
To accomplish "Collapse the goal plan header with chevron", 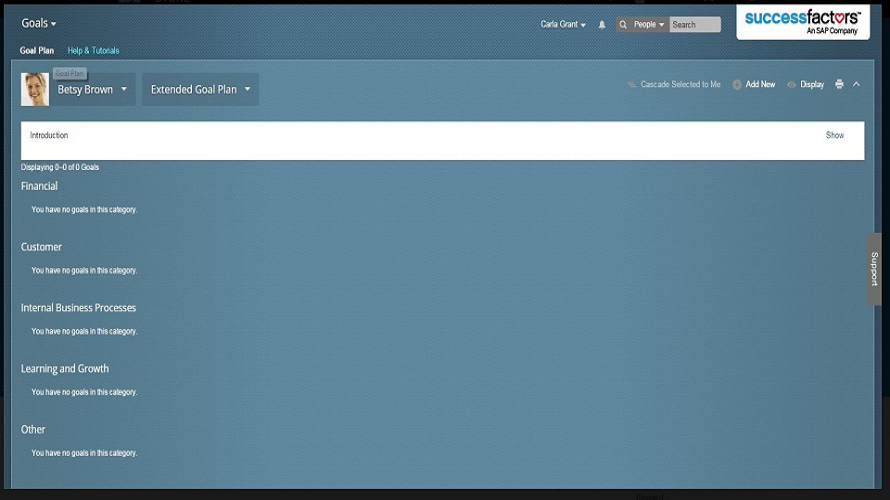I will pos(856,85).
